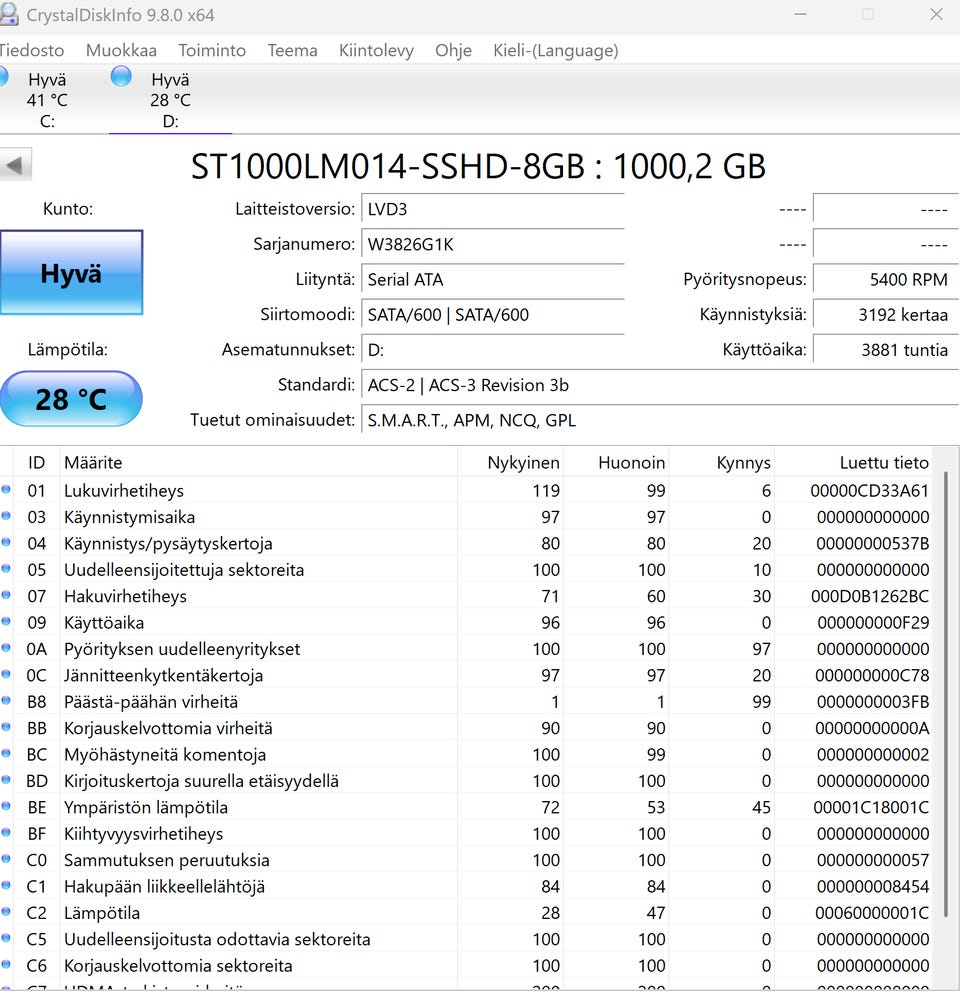Viewport: 960px width, 994px height.
Task: Click the 28 °C temperature button
Action: point(71,399)
